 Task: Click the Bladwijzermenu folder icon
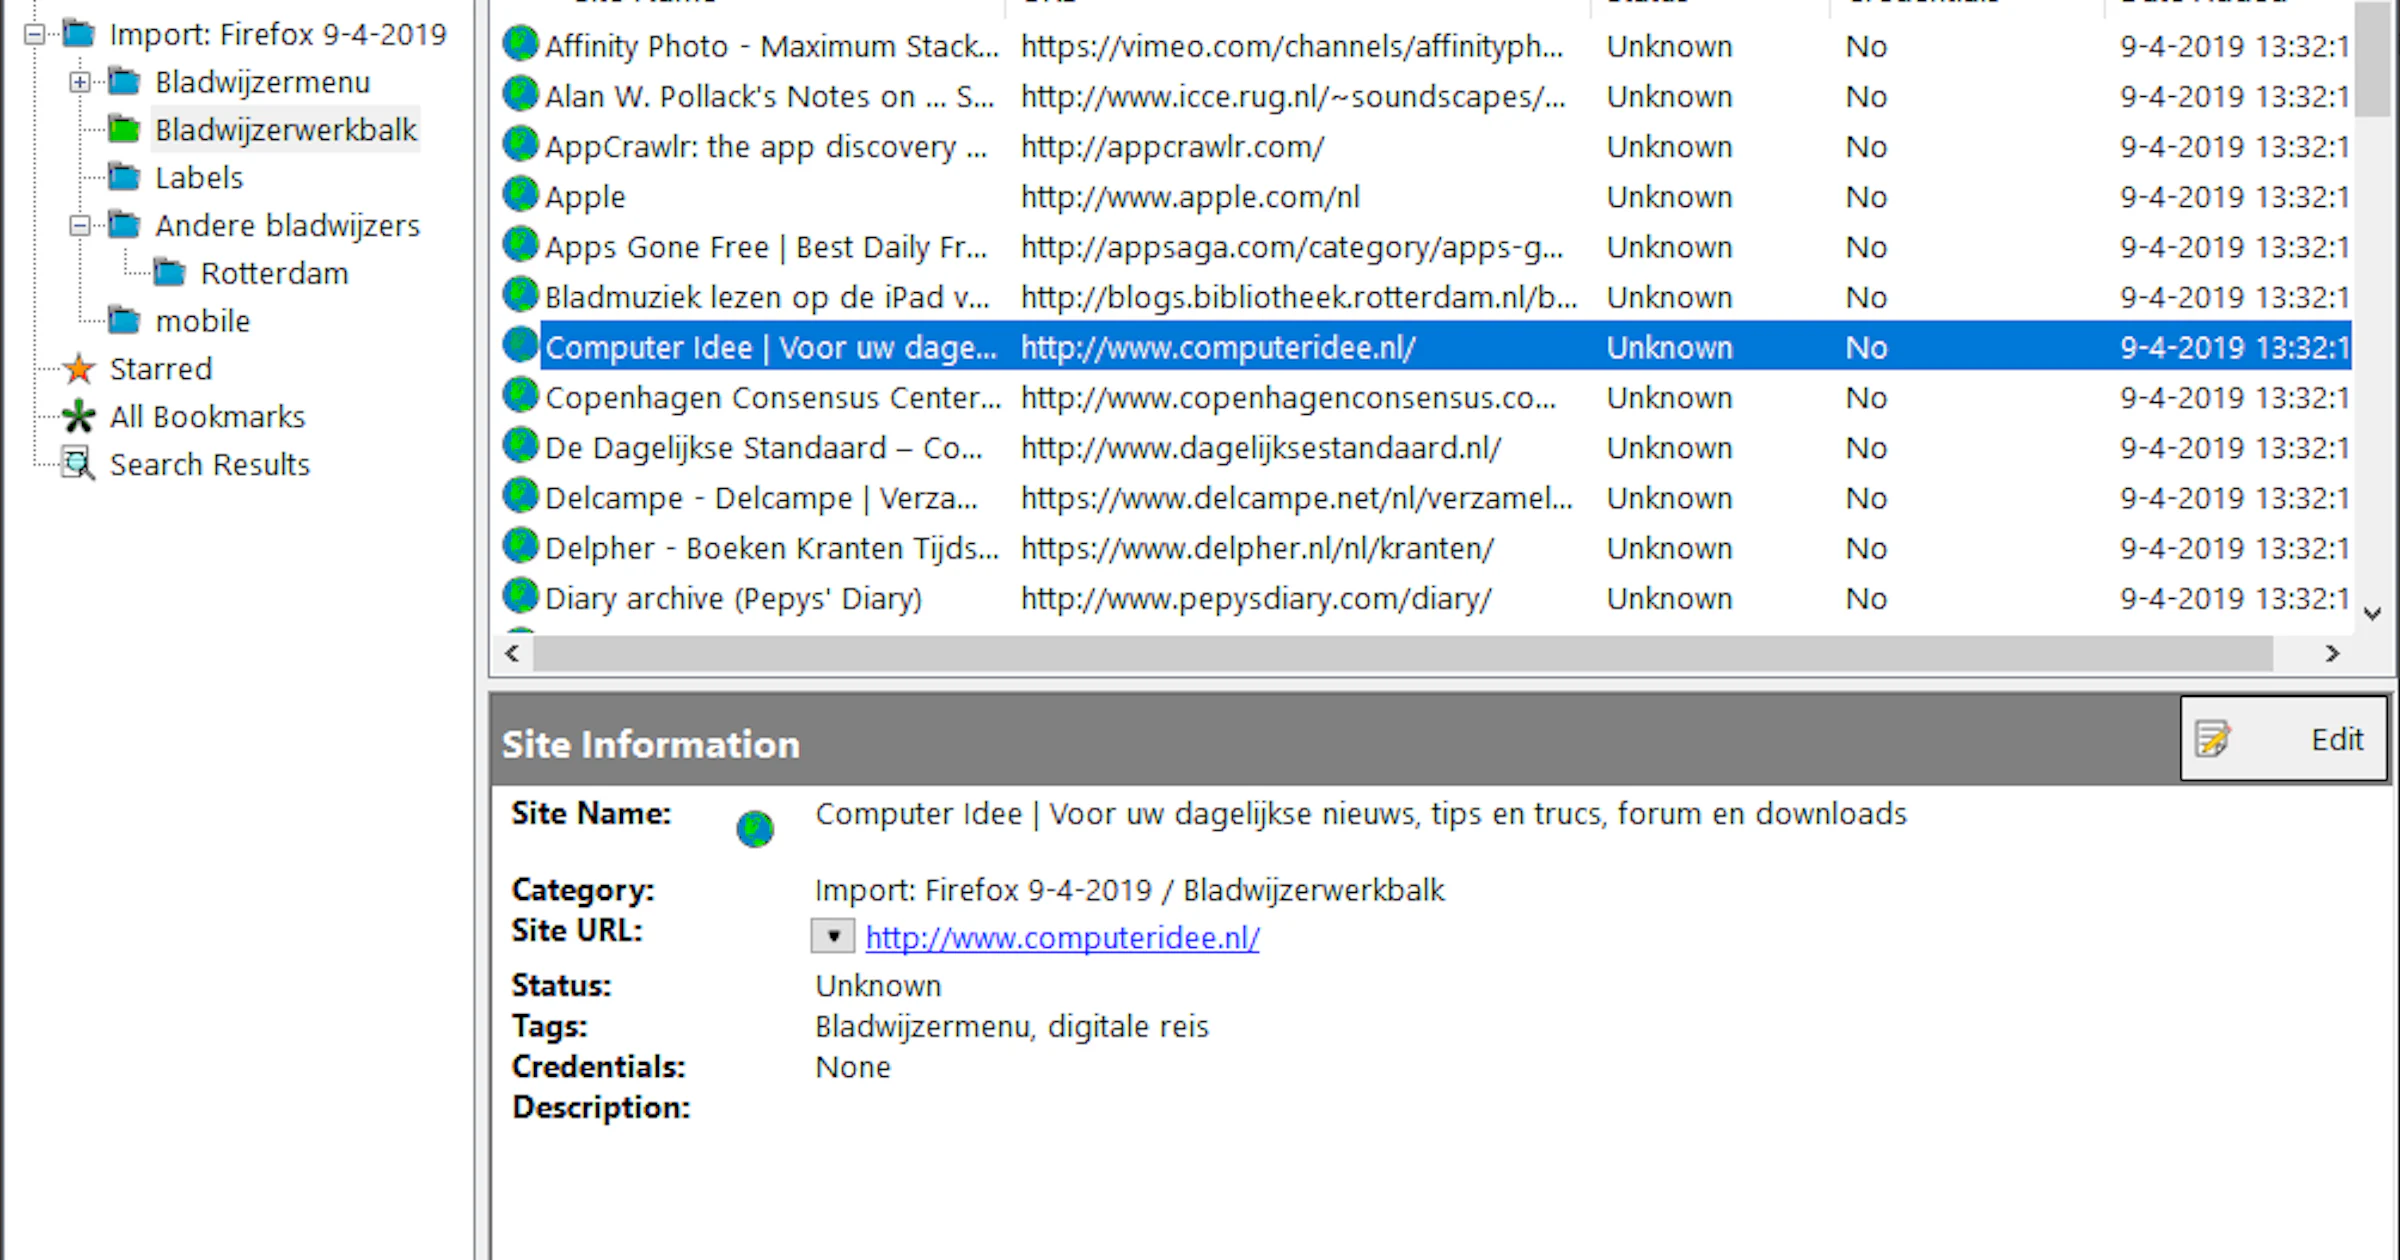pyautogui.click(x=124, y=81)
